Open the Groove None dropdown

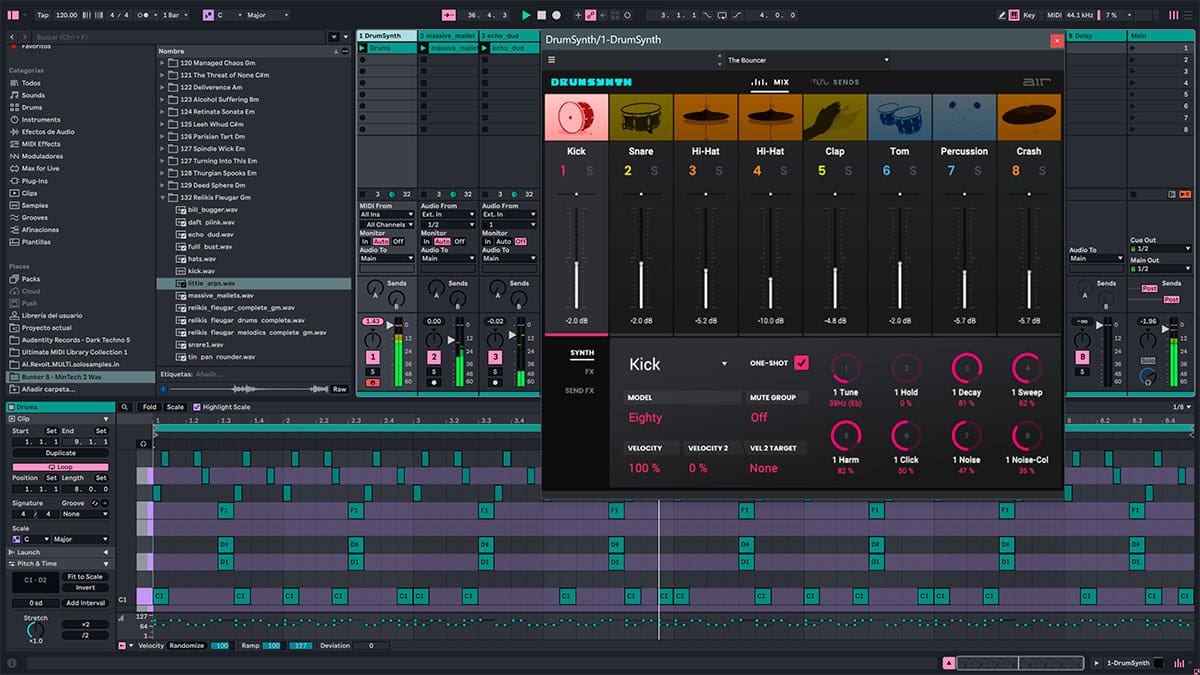[85, 514]
